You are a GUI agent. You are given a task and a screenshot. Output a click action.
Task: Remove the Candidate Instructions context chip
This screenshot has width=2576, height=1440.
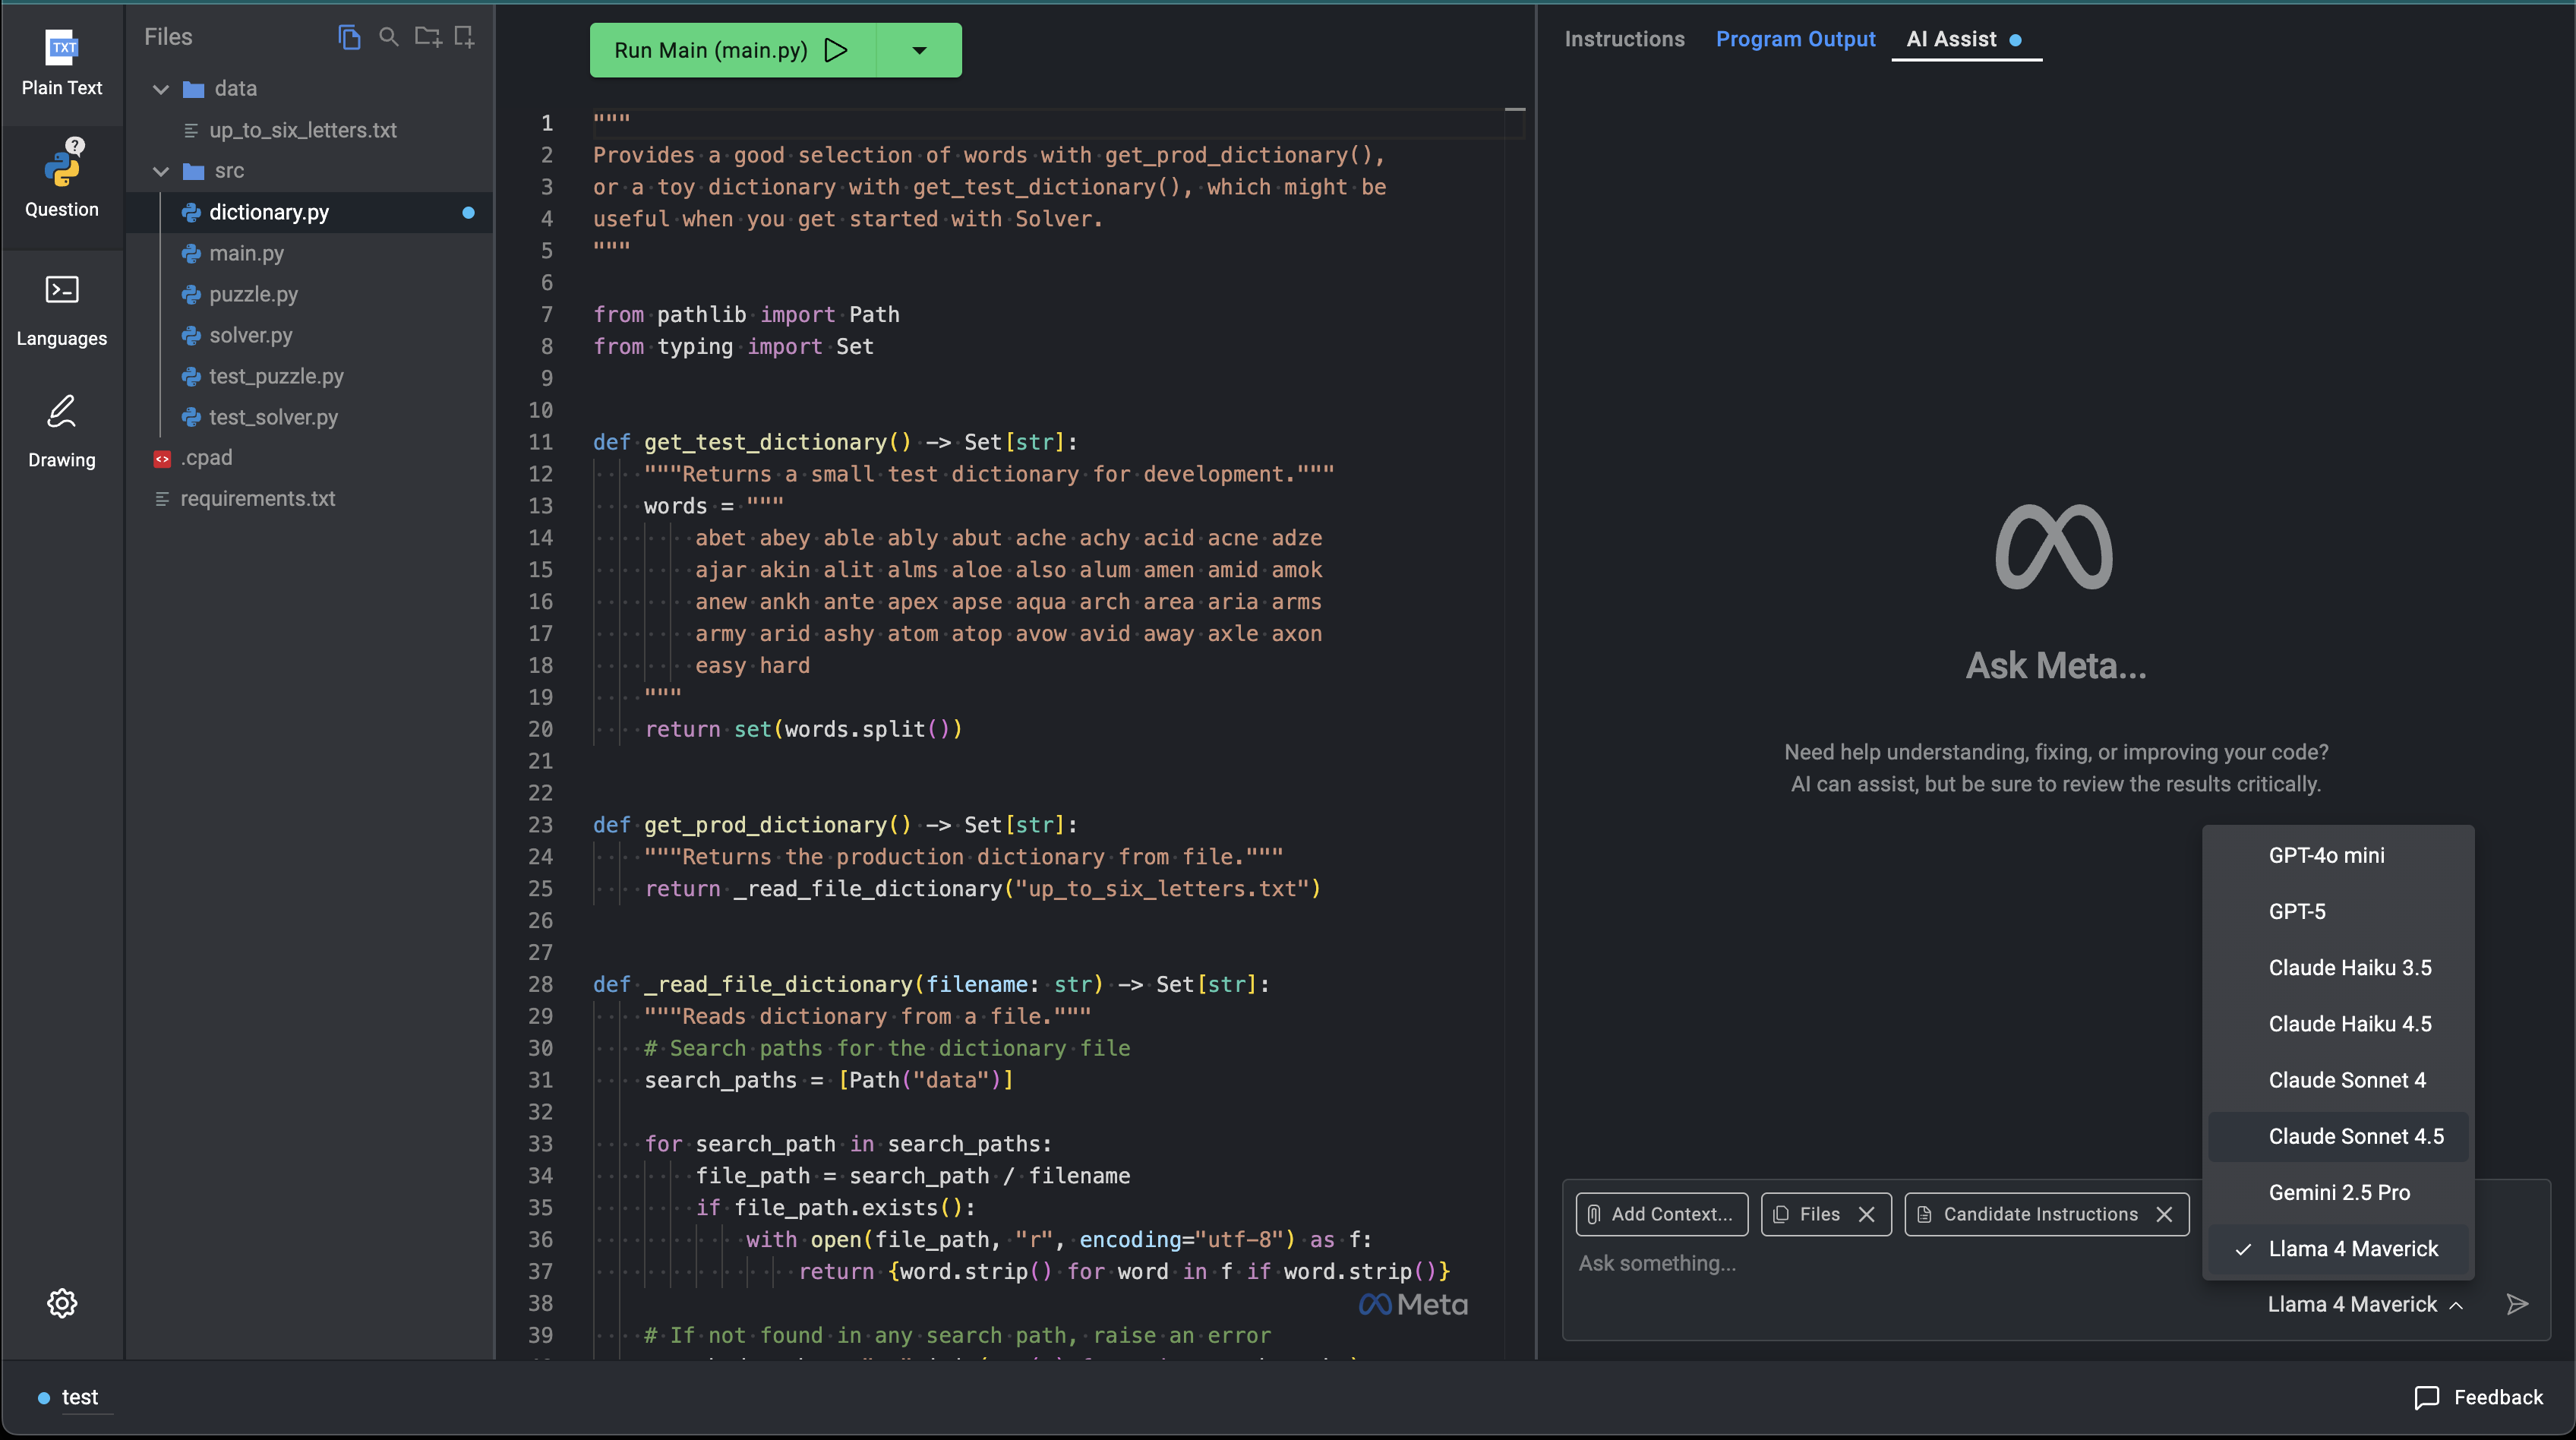coord(2164,1214)
